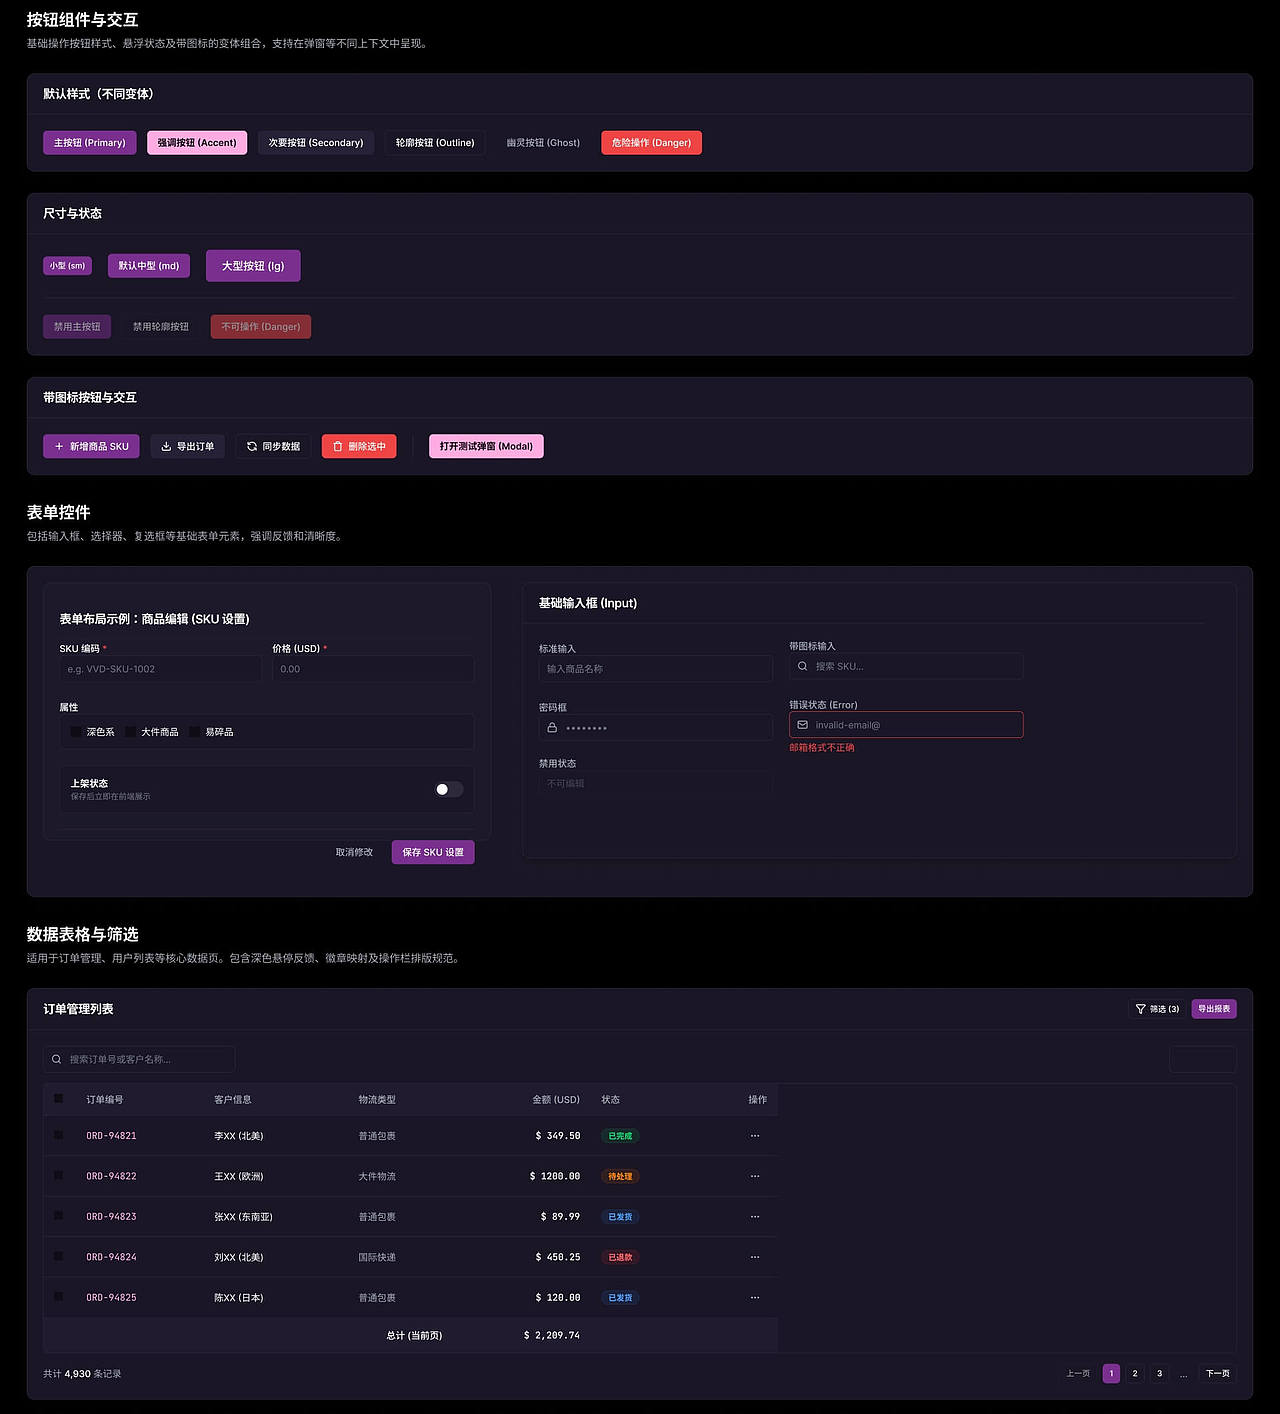The image size is (1280, 1414).
Task: Click 取消修改 below the SKU form
Action: [x=354, y=852]
